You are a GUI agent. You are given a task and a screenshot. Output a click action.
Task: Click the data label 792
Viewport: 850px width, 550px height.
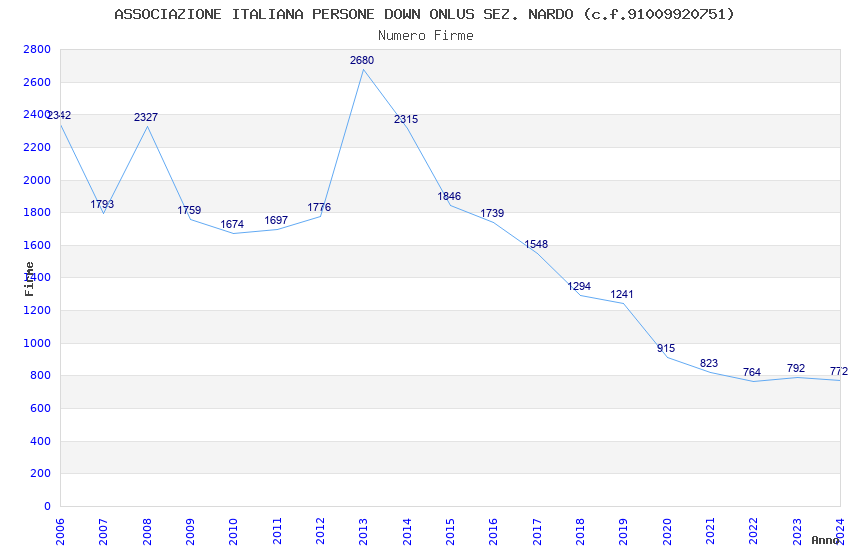pos(796,368)
